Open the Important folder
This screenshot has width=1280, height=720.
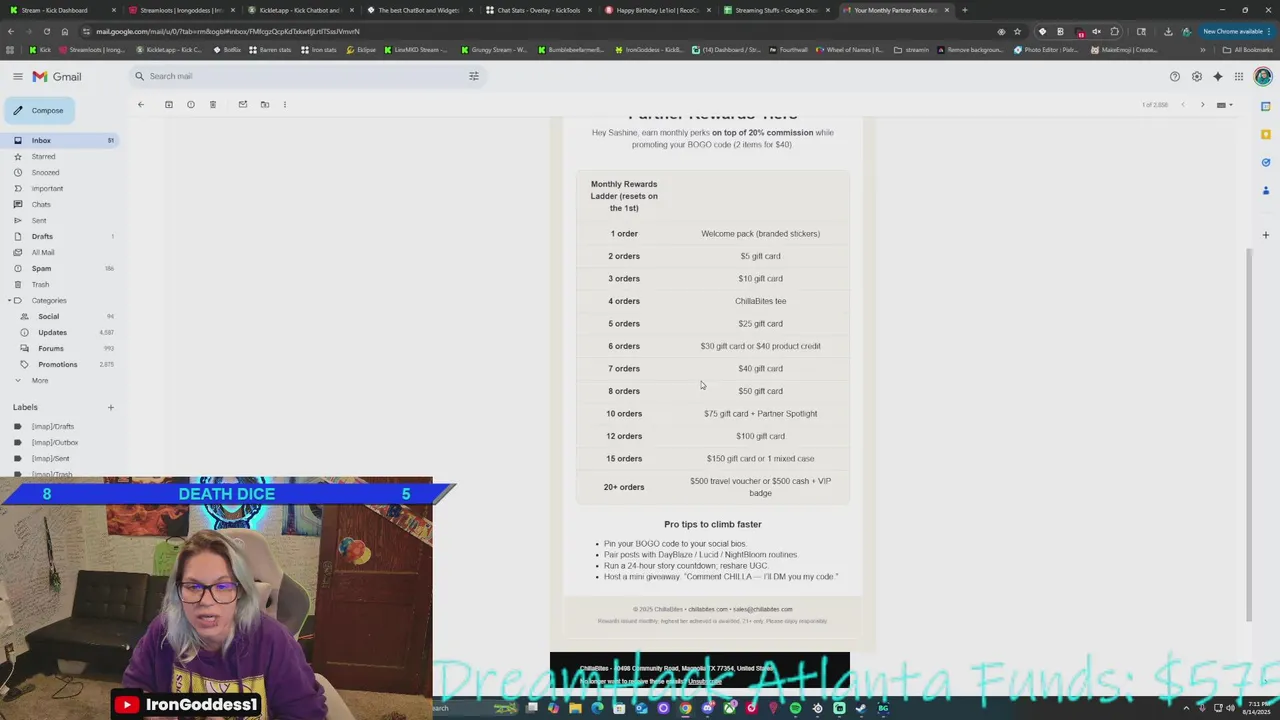59,188
